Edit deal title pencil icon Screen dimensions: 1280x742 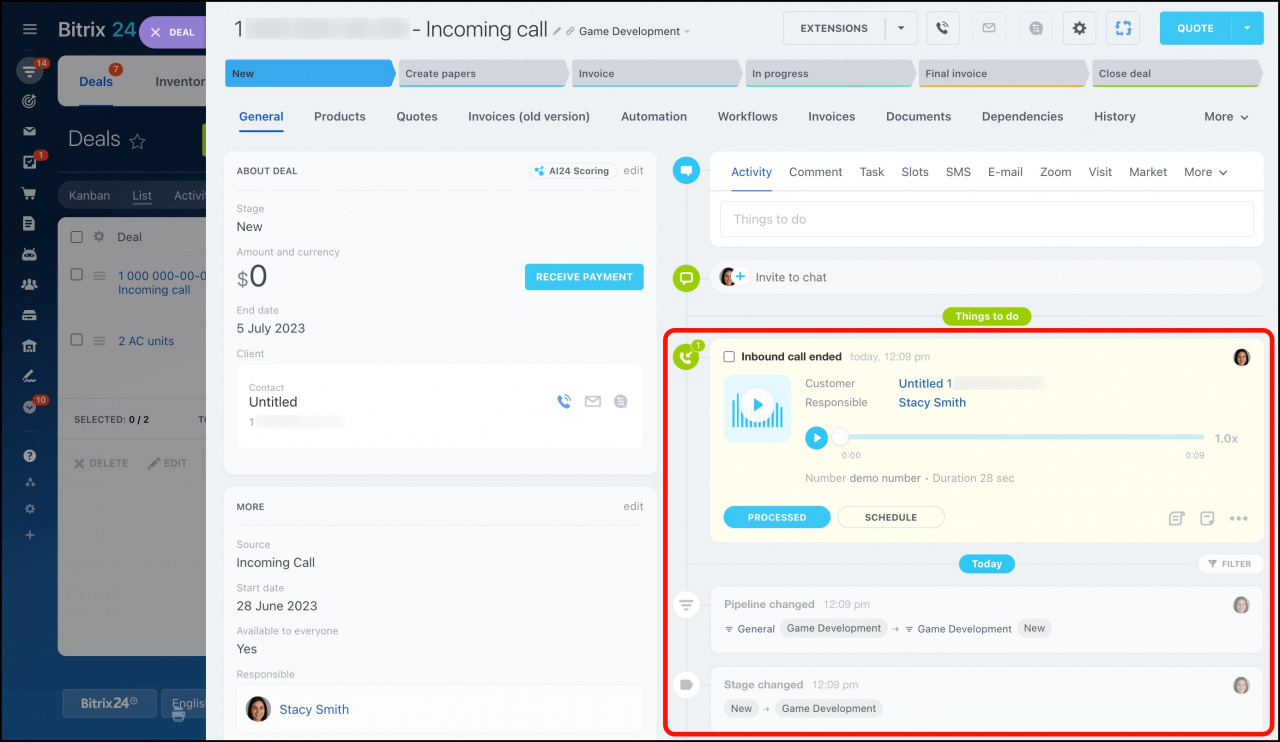pos(557,32)
